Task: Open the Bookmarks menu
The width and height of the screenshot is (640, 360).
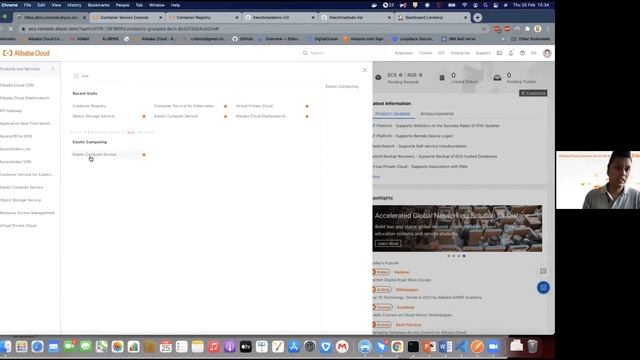Action: tap(98, 5)
